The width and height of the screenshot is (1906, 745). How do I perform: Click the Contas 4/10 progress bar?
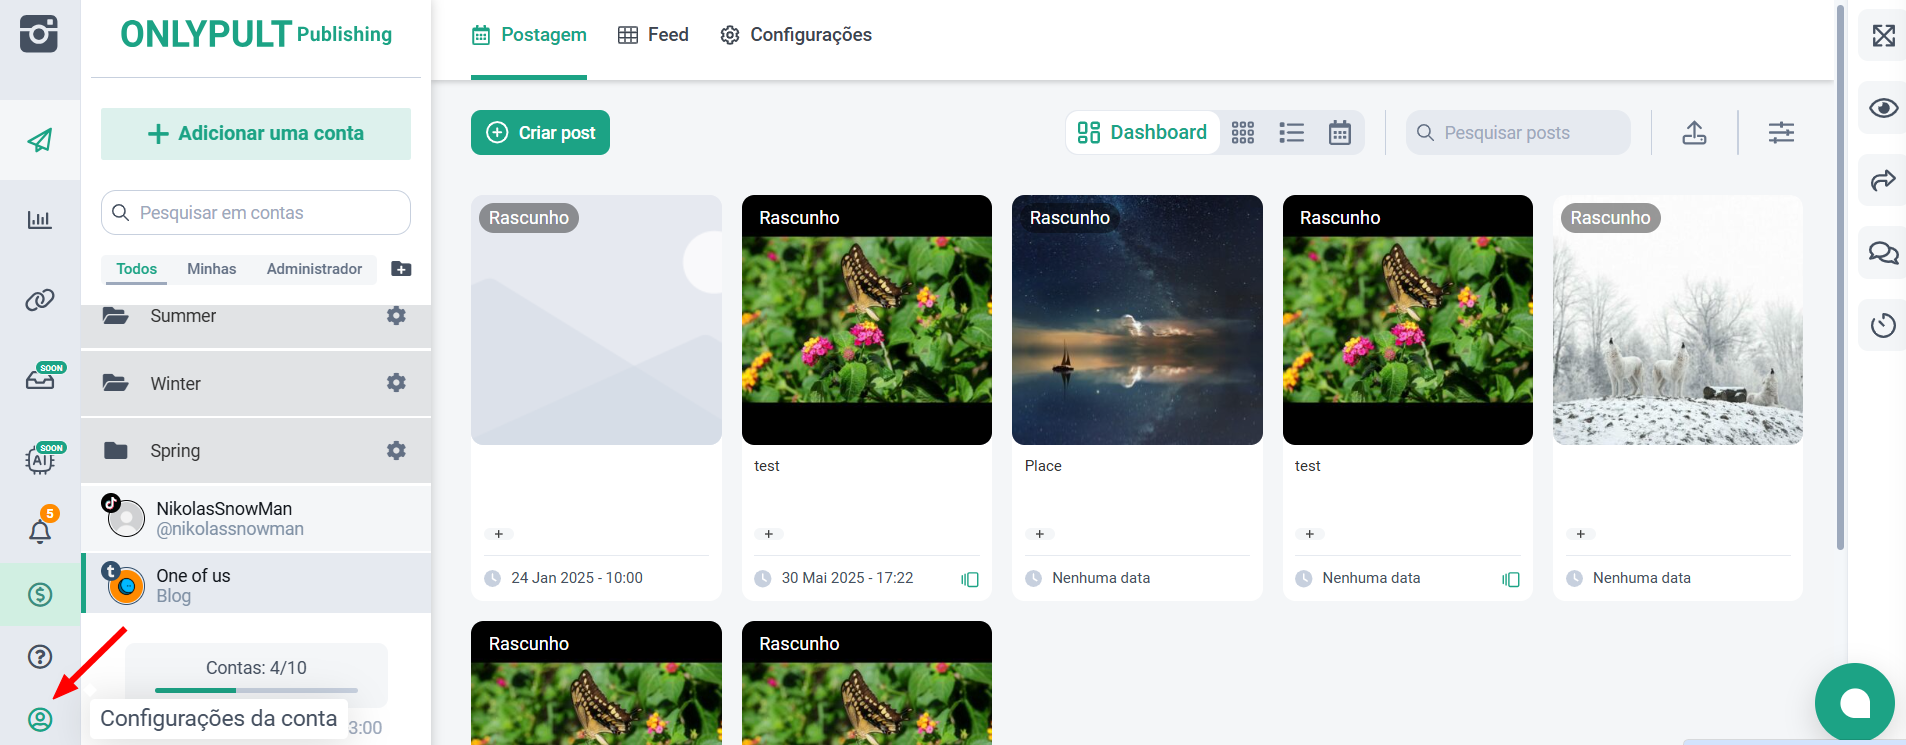click(x=256, y=690)
